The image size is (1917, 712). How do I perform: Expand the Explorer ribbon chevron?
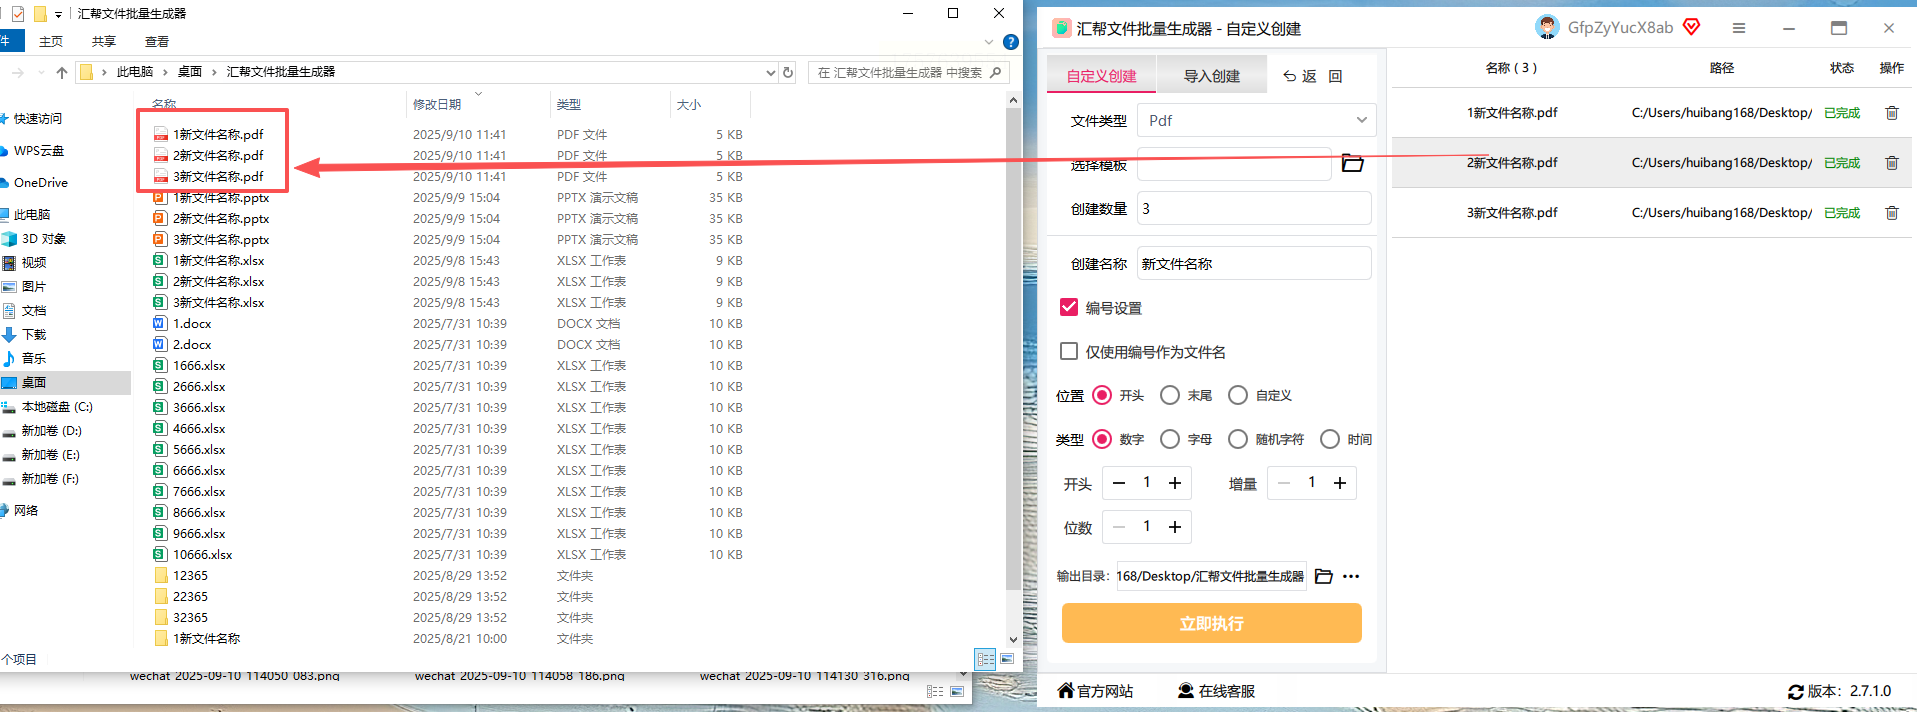pos(989,42)
